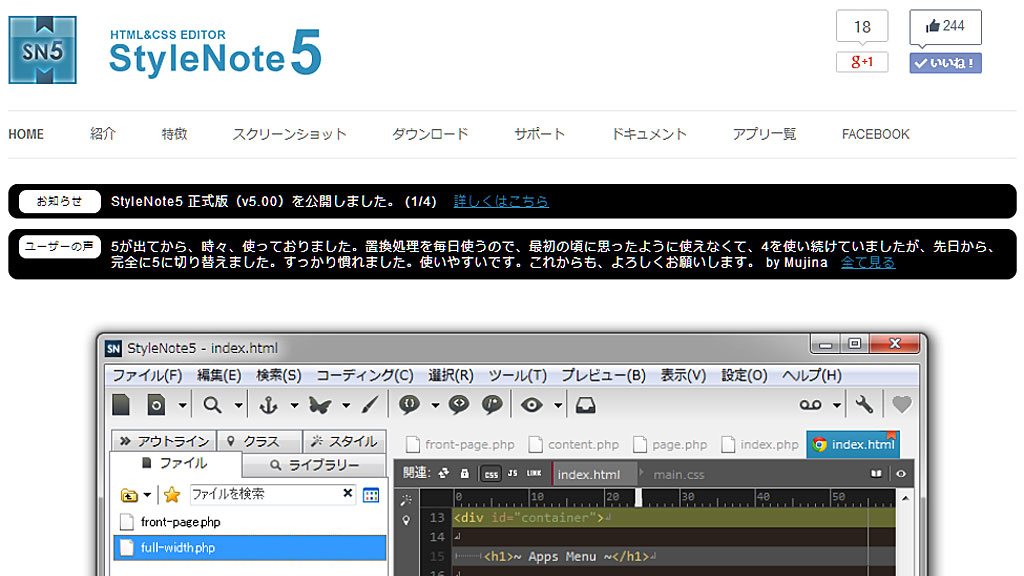Image resolution: width=1024 pixels, height=576 pixels.
Task: Click the お知らせ label badge
Action: pos(59,201)
